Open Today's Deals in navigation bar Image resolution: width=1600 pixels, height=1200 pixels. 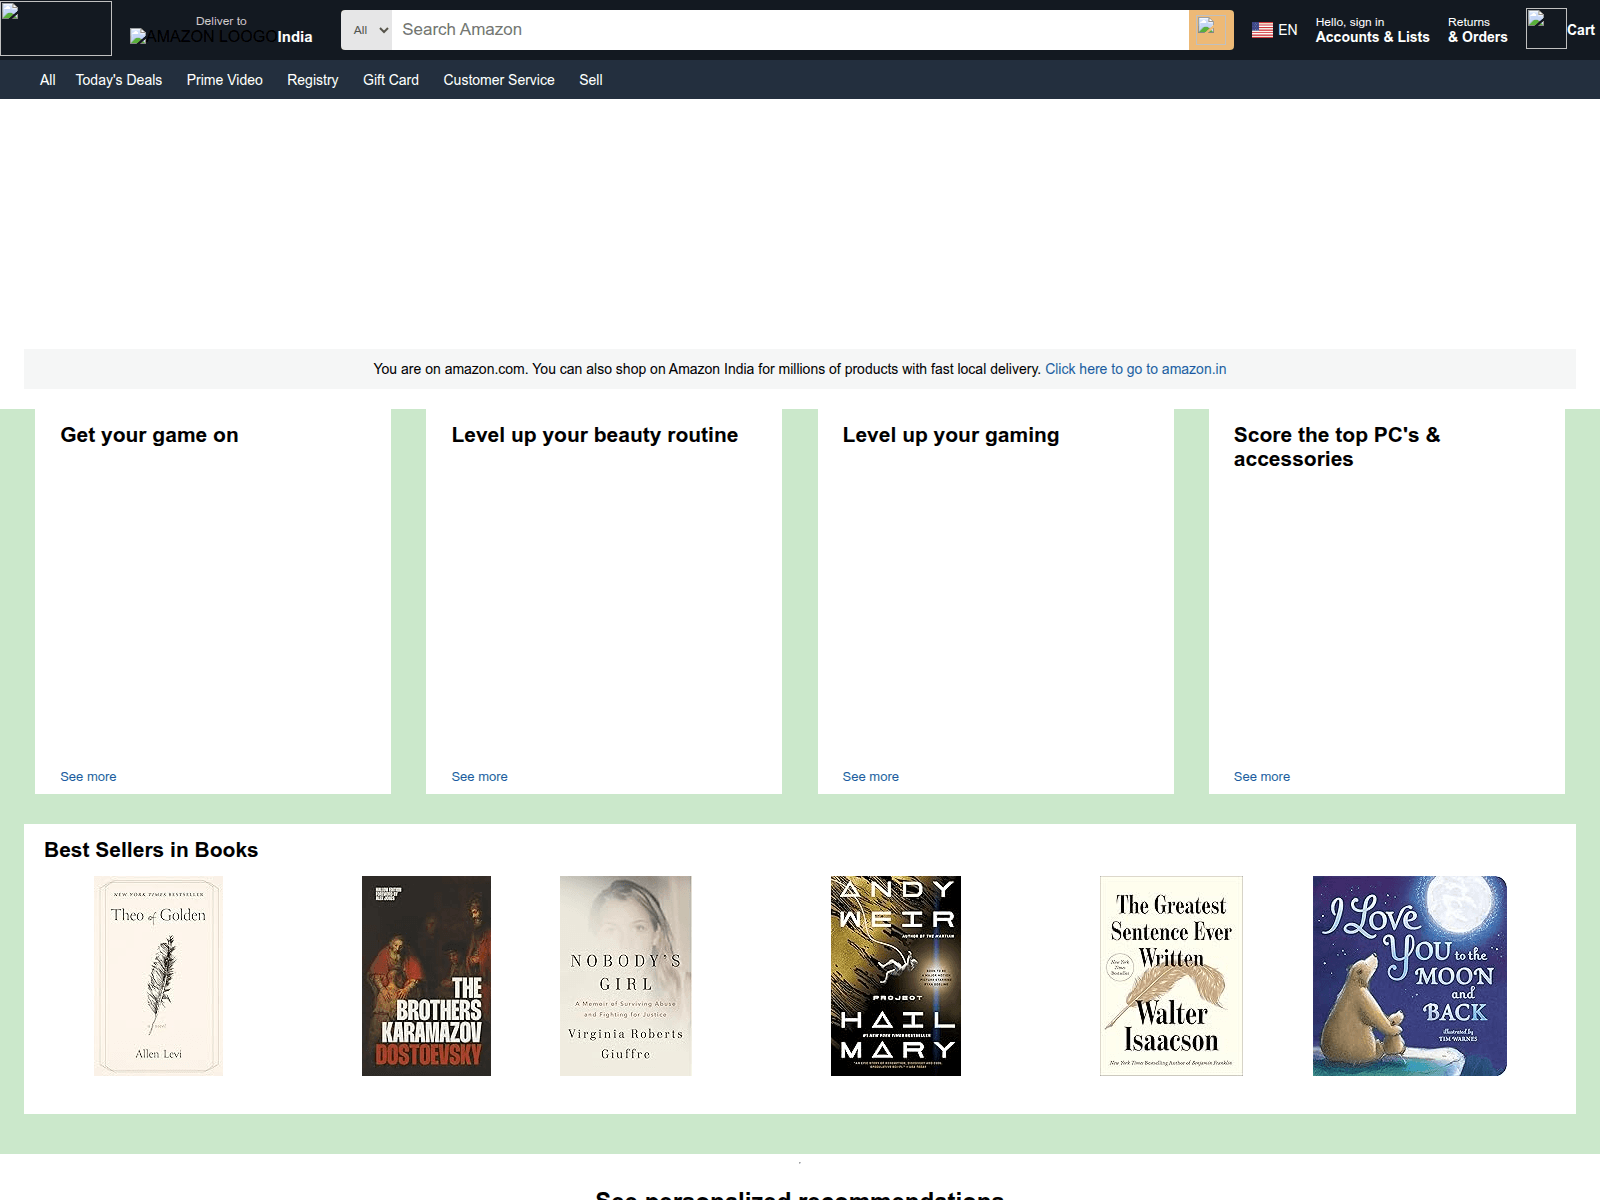(118, 80)
